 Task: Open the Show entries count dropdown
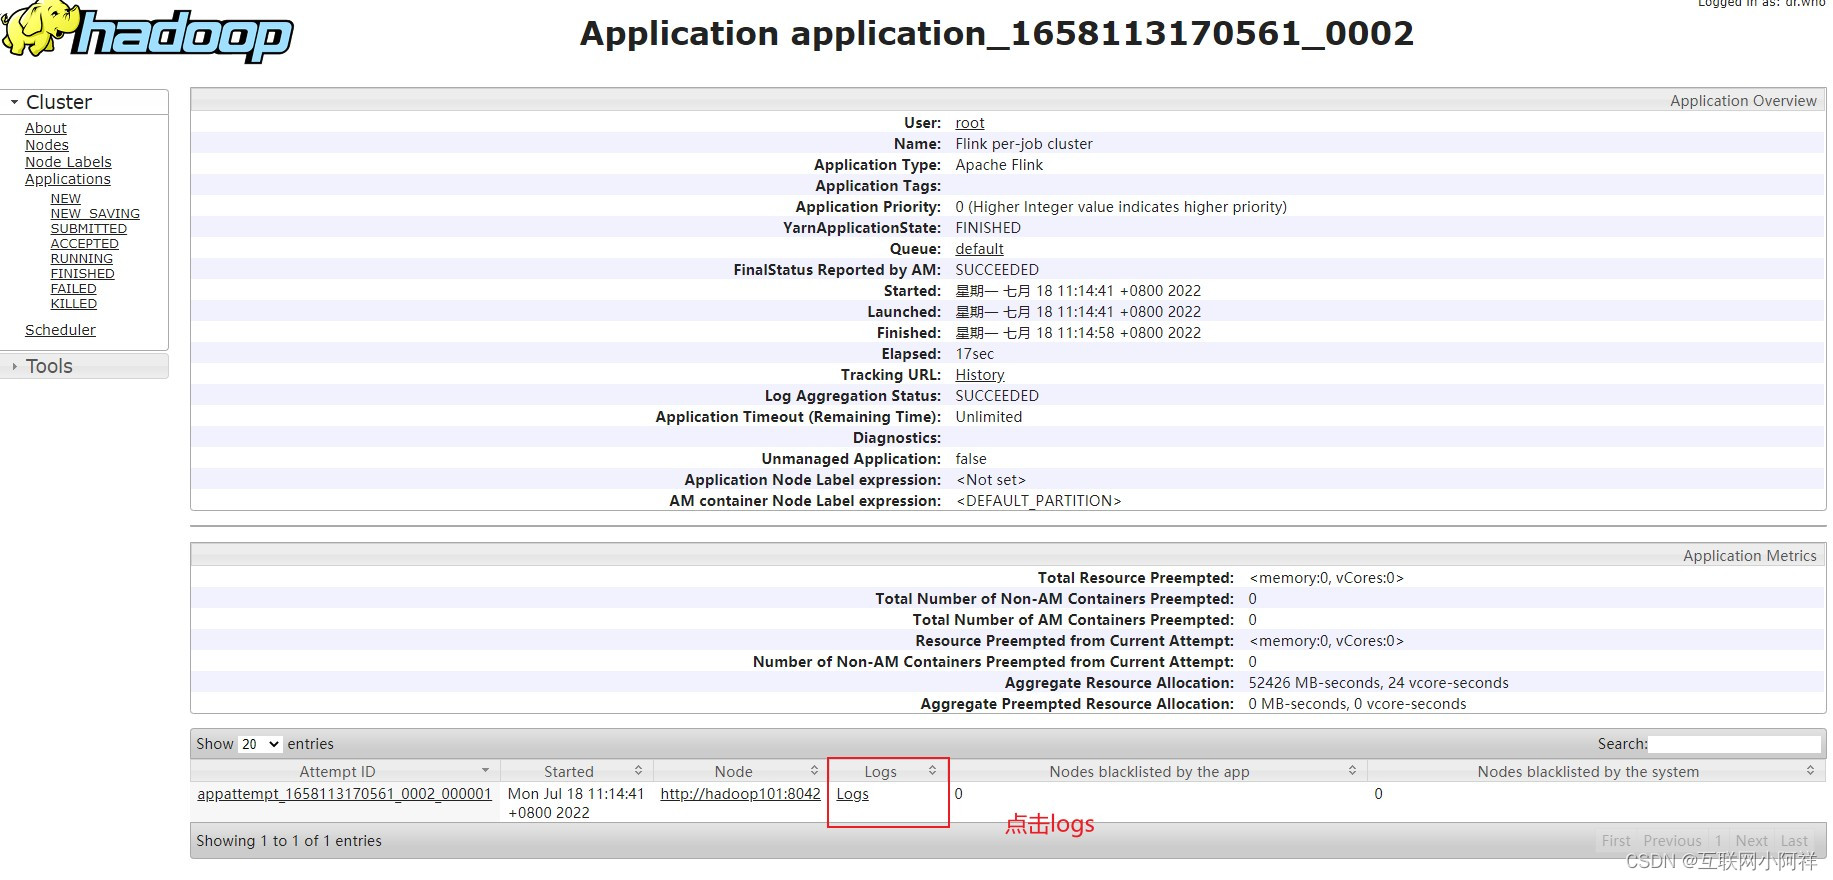point(260,744)
